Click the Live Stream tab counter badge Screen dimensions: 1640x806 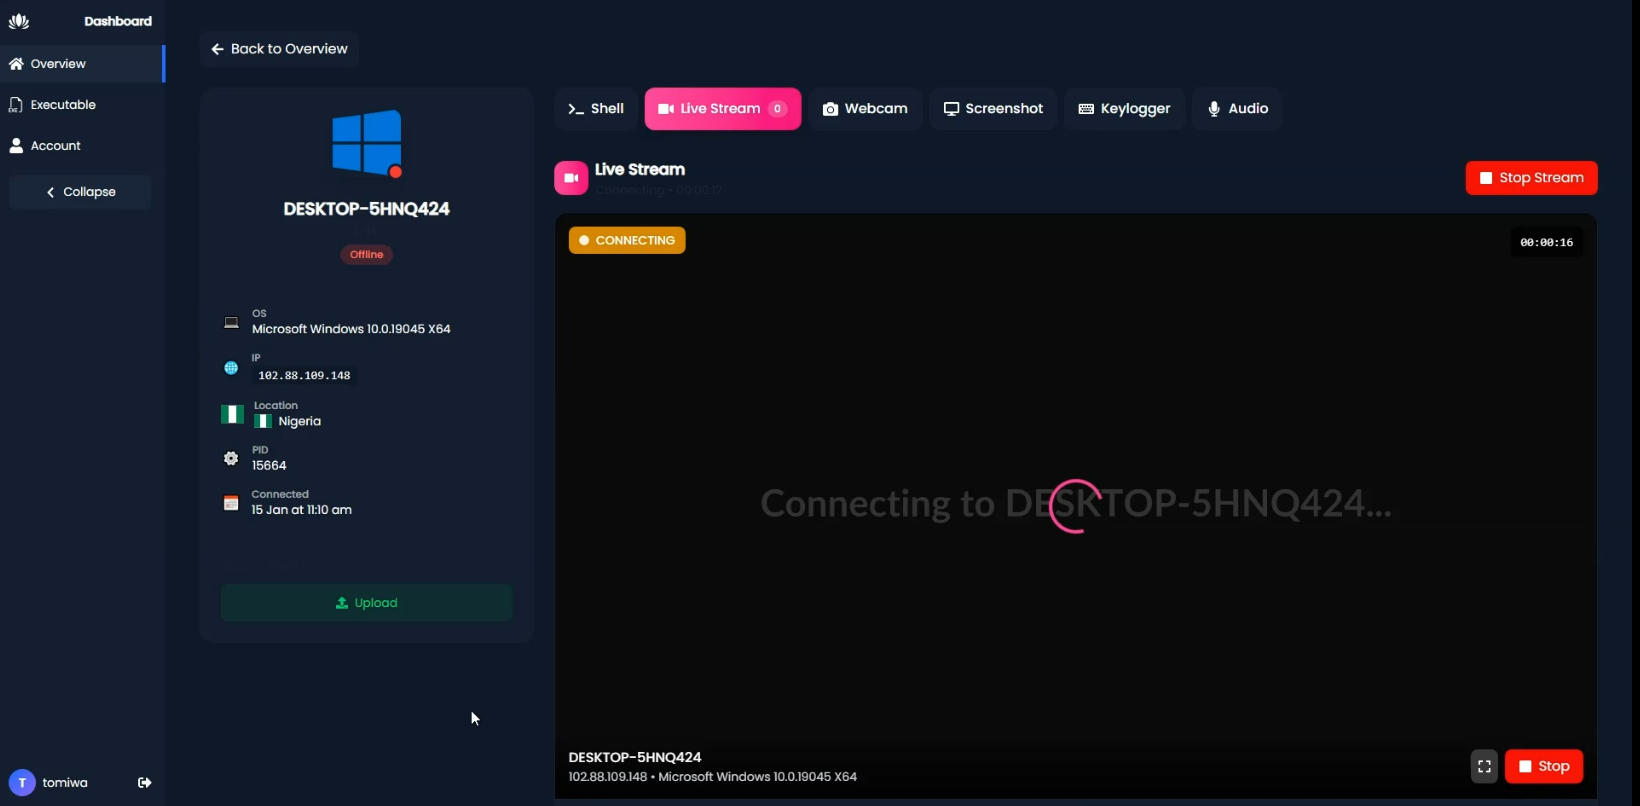coord(777,109)
